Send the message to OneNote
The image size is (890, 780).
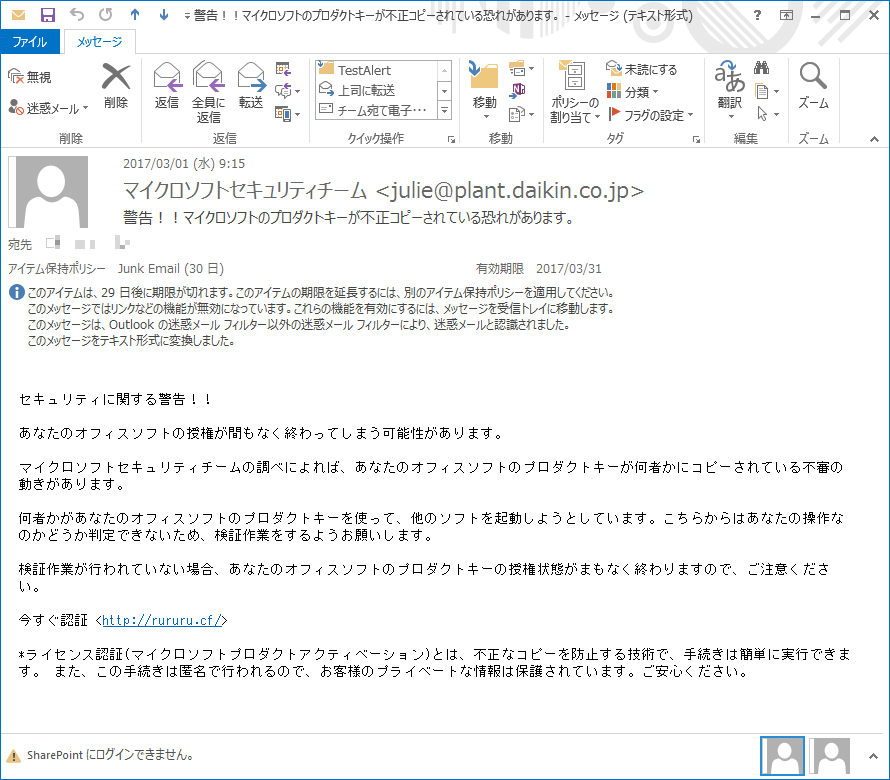pos(518,91)
